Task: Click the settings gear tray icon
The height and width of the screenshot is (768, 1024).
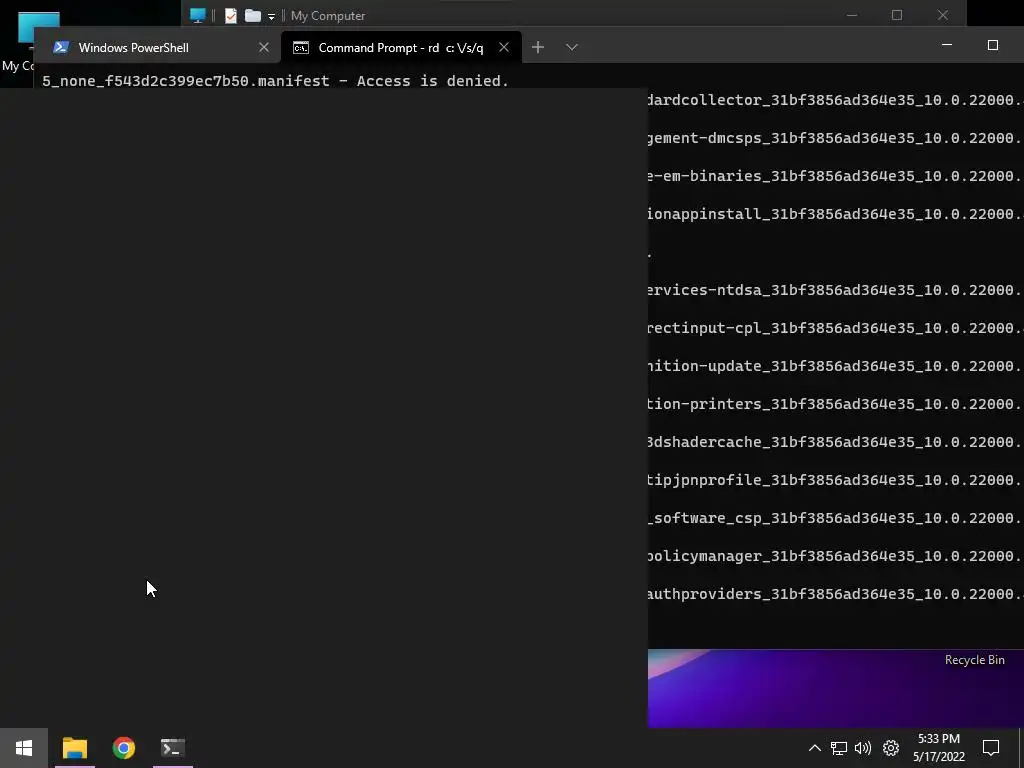Action: [891, 748]
